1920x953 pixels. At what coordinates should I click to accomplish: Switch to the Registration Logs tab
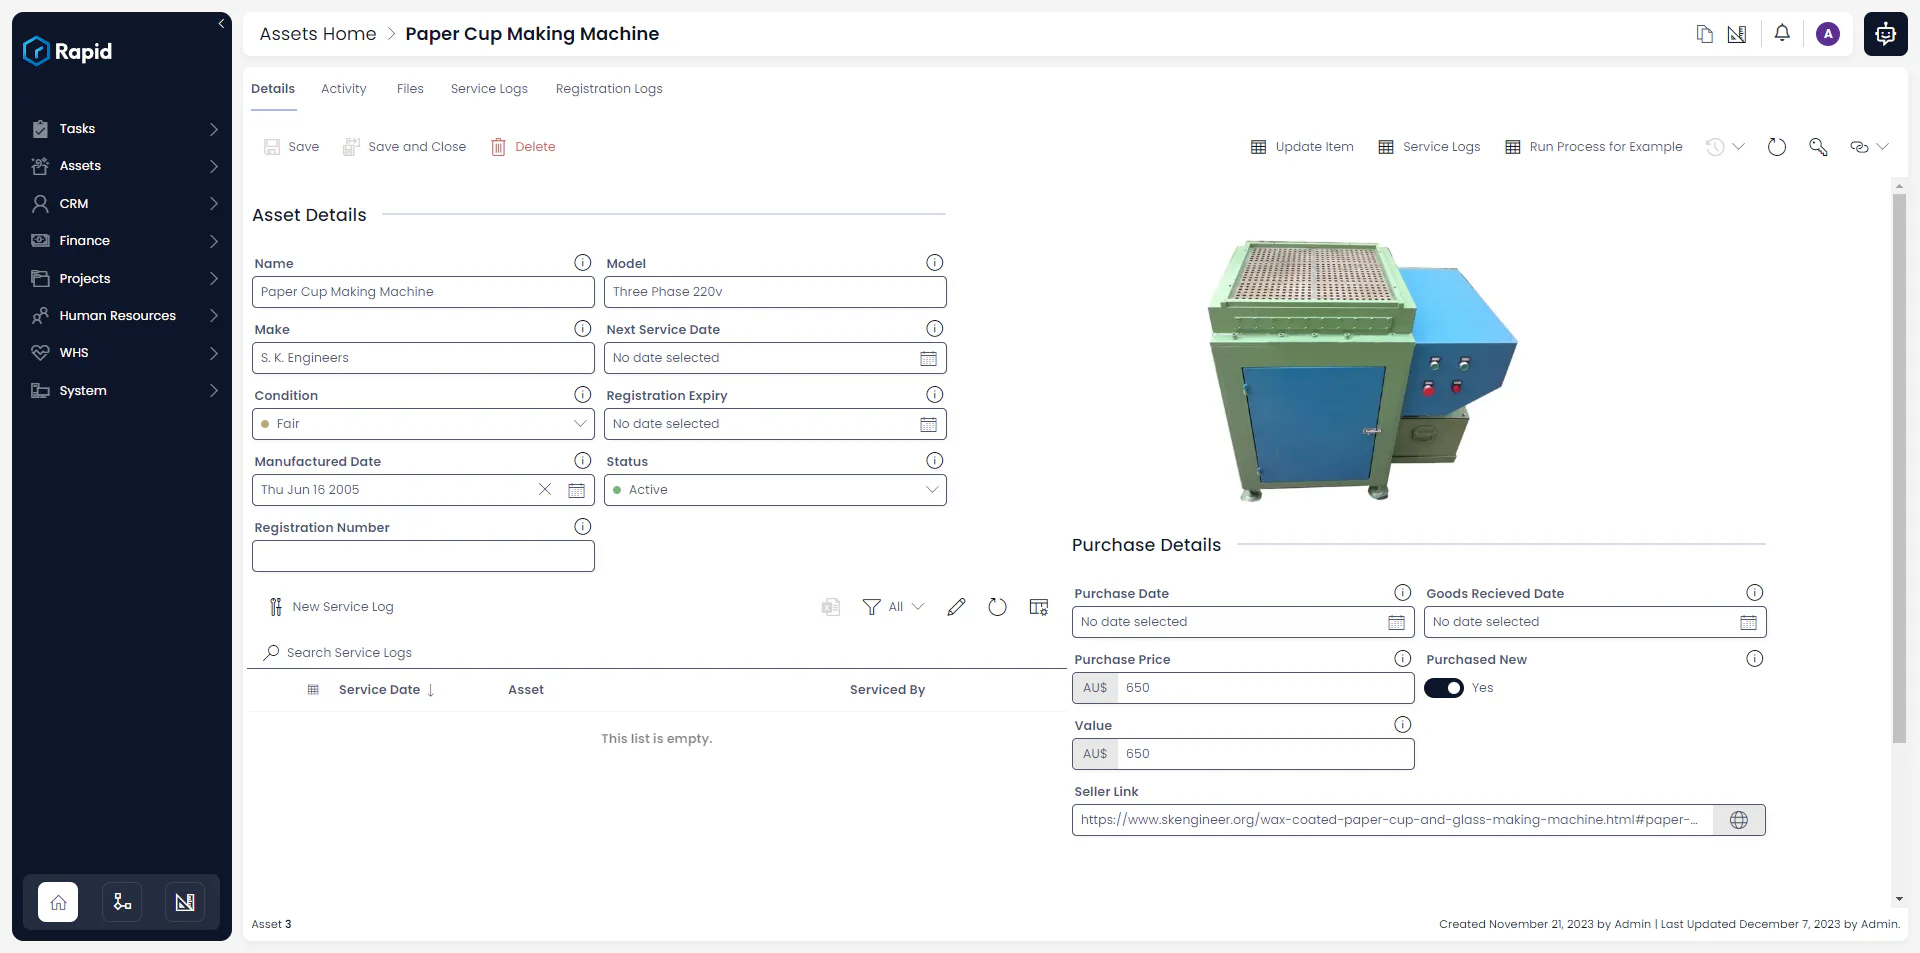609,89
